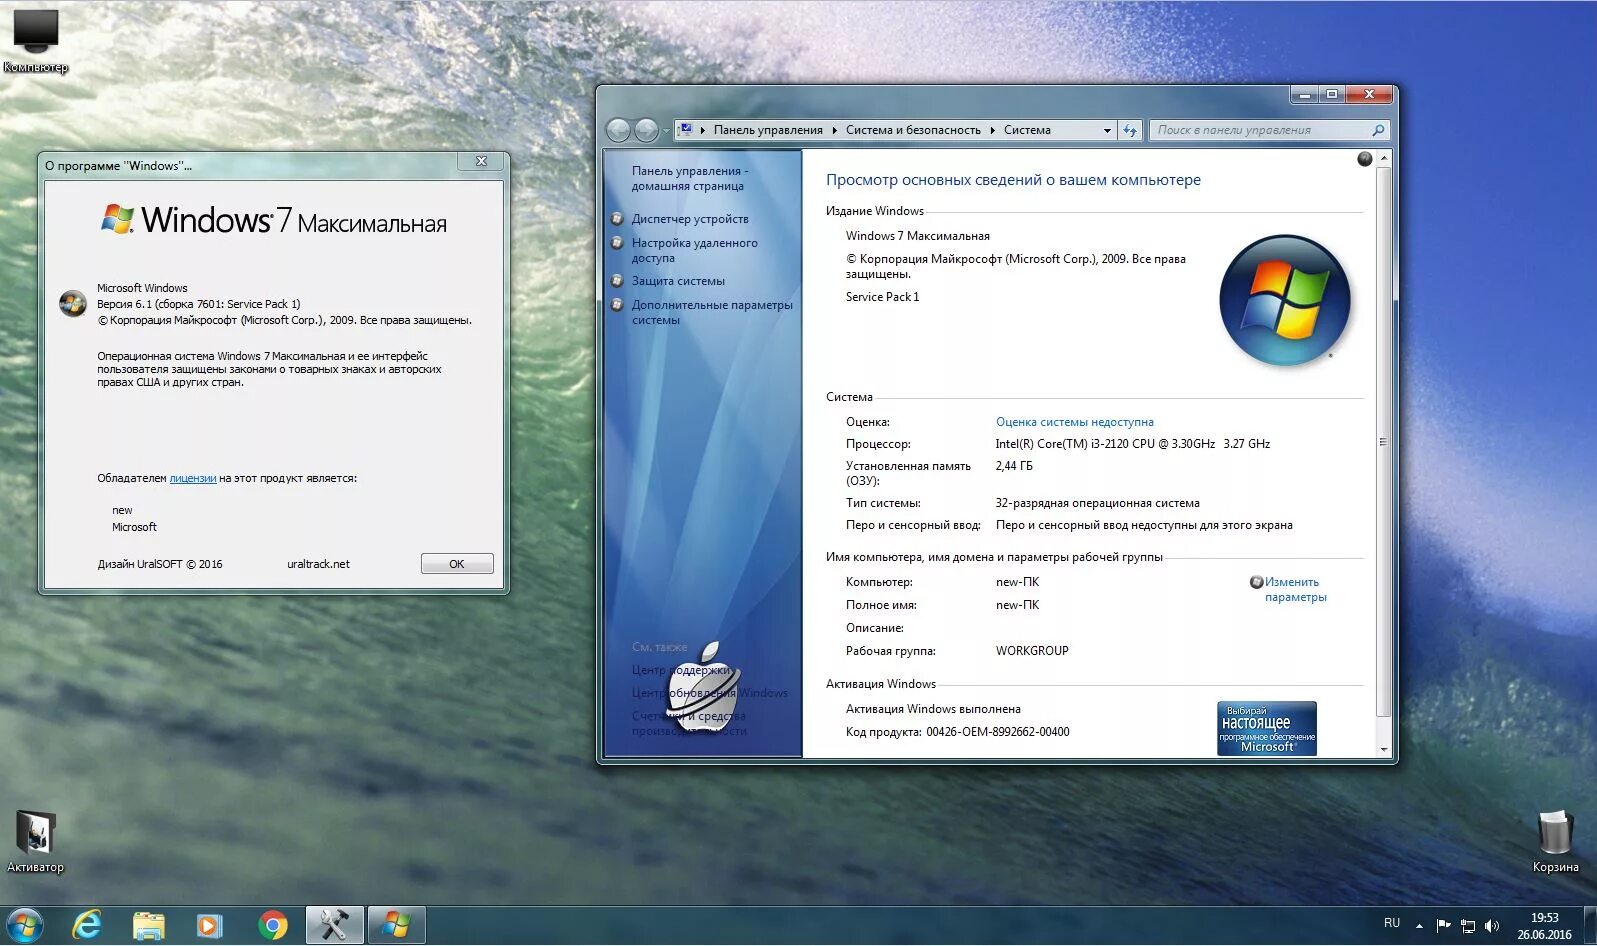Viewport: 1597px width, 946px height.
Task: Expand address bar history dropdown arrow
Action: [x=1107, y=130]
